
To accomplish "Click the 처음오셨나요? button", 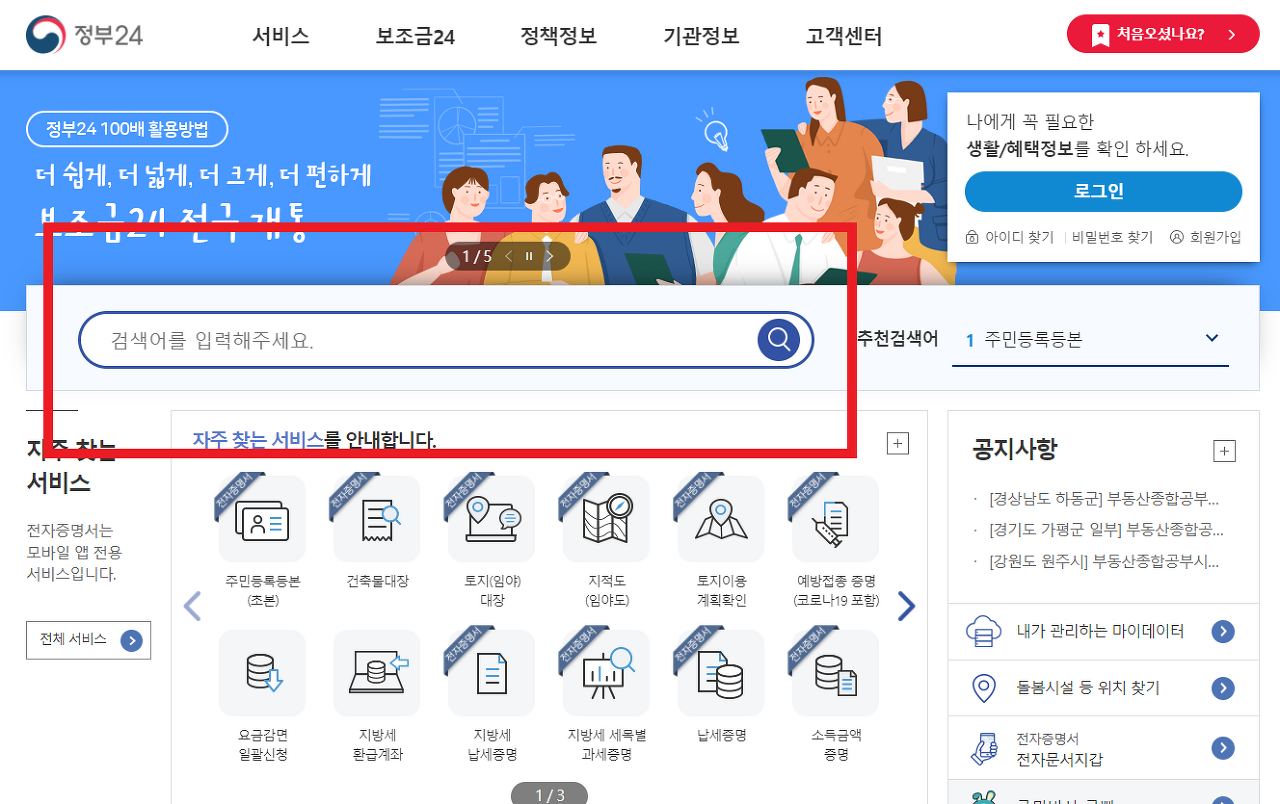I will [x=1163, y=34].
